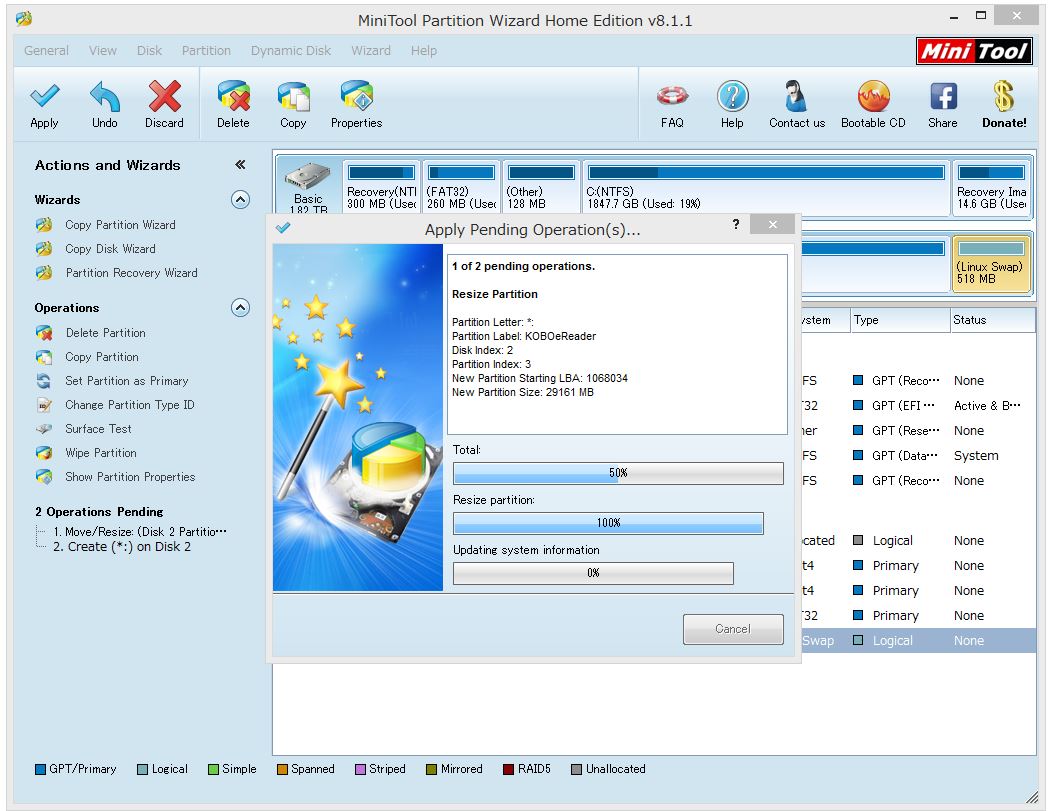Select the Linux Swap 518 MB partition block
This screenshot has height=811, width=1054.
[x=991, y=264]
